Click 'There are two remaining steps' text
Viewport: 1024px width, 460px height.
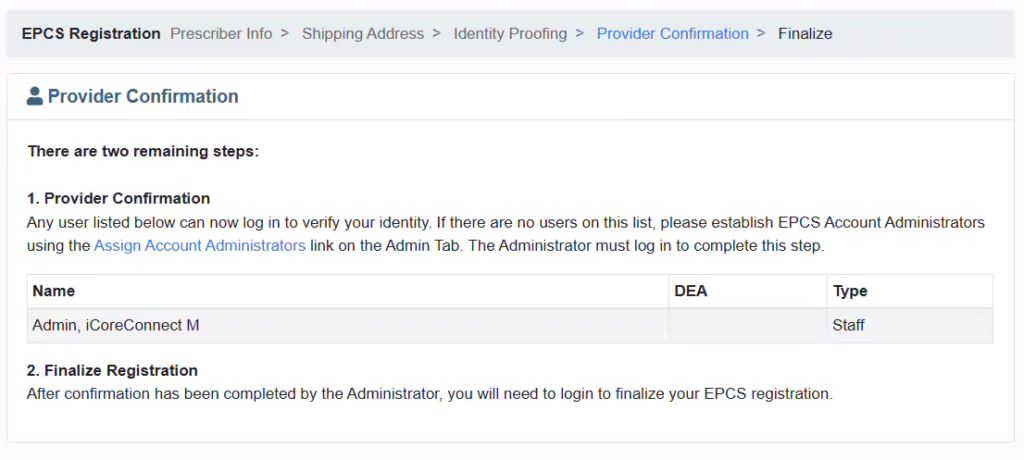tap(143, 152)
